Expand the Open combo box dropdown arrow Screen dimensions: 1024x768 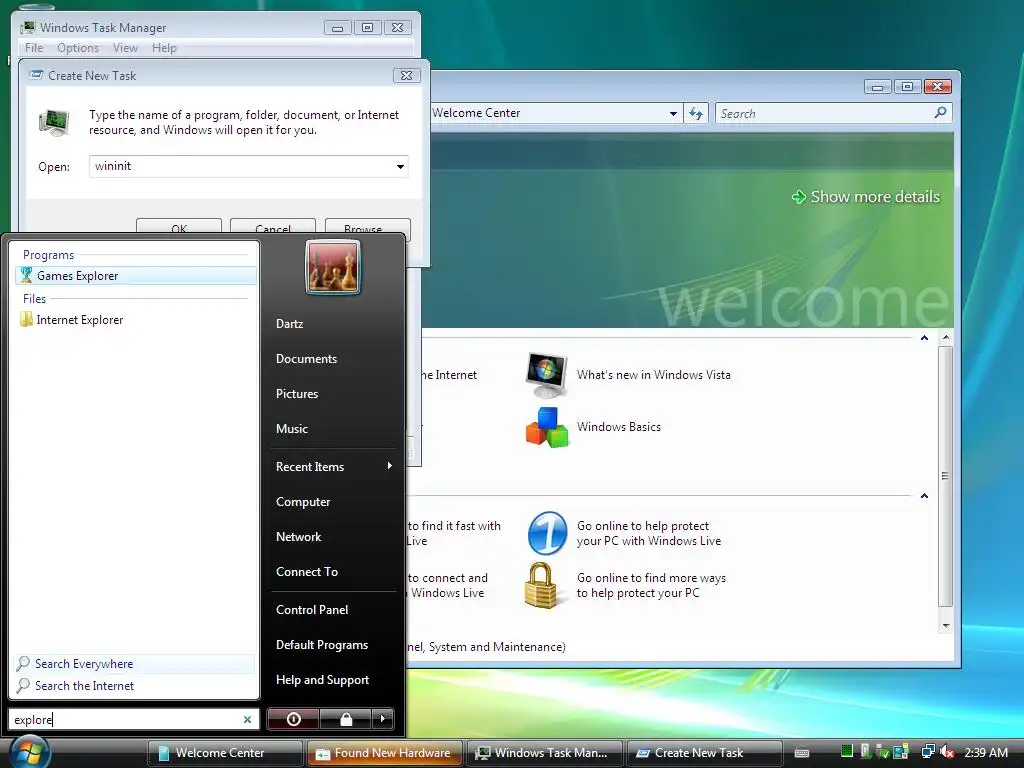[x=400, y=167]
